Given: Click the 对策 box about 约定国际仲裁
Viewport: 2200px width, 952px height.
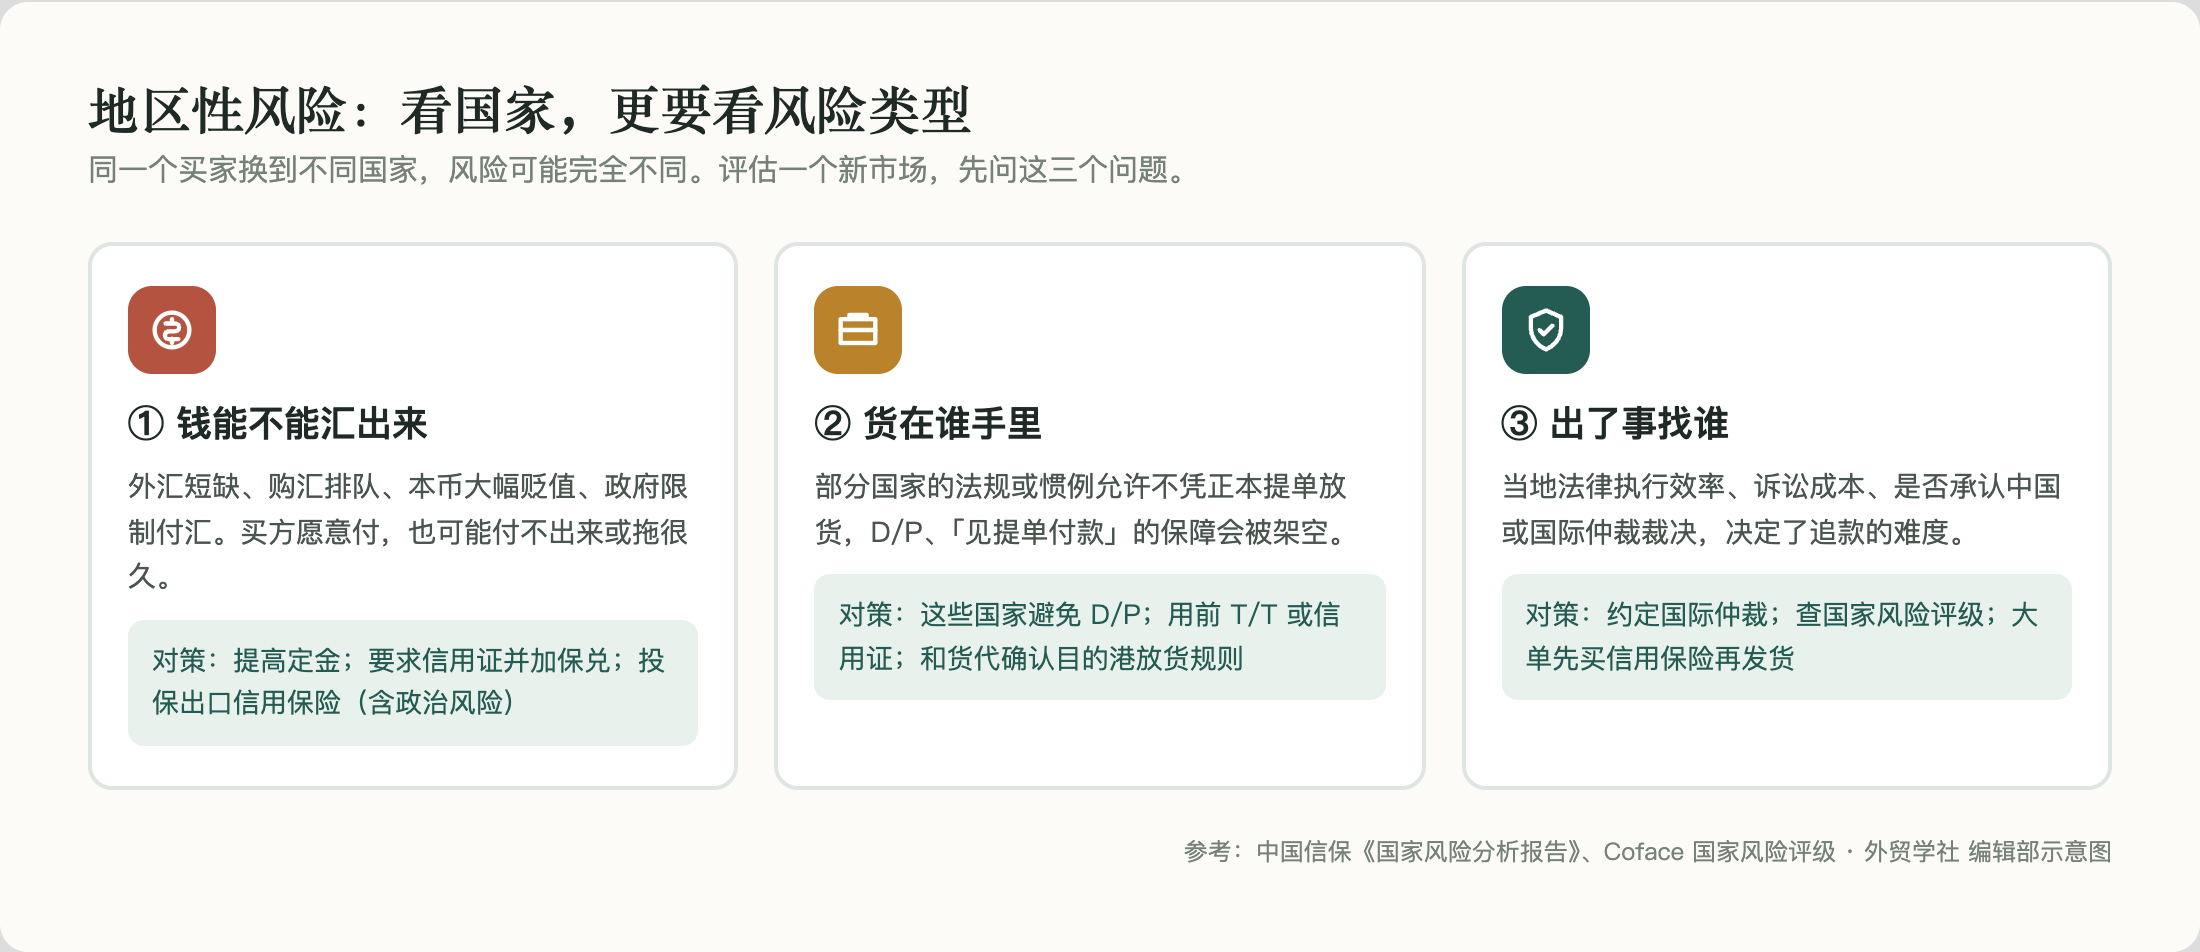Looking at the screenshot, I should tap(1787, 636).
